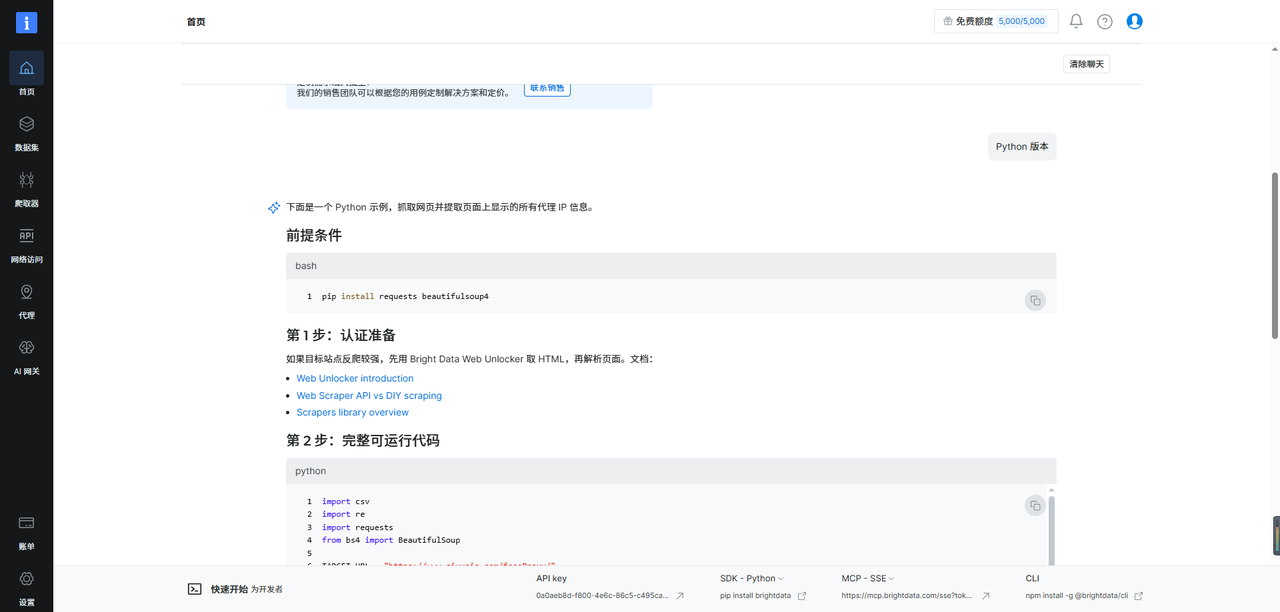Open the notifications bell
This screenshot has width=1280, height=612.
pyautogui.click(x=1076, y=21)
